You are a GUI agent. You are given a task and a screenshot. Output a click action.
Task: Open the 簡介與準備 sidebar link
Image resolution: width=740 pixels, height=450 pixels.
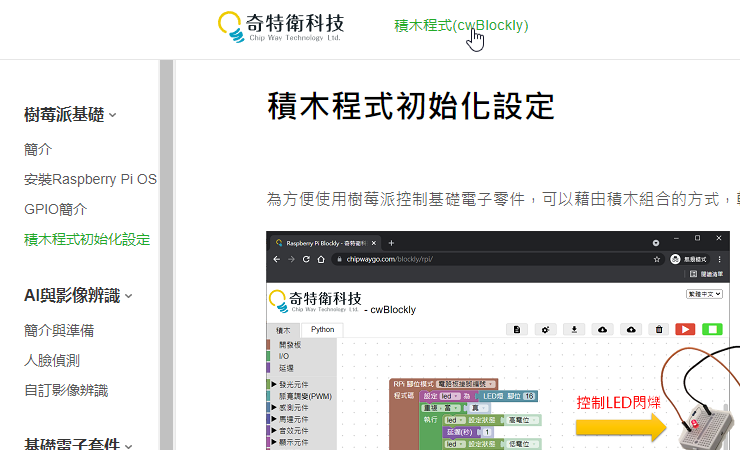pos(59,331)
